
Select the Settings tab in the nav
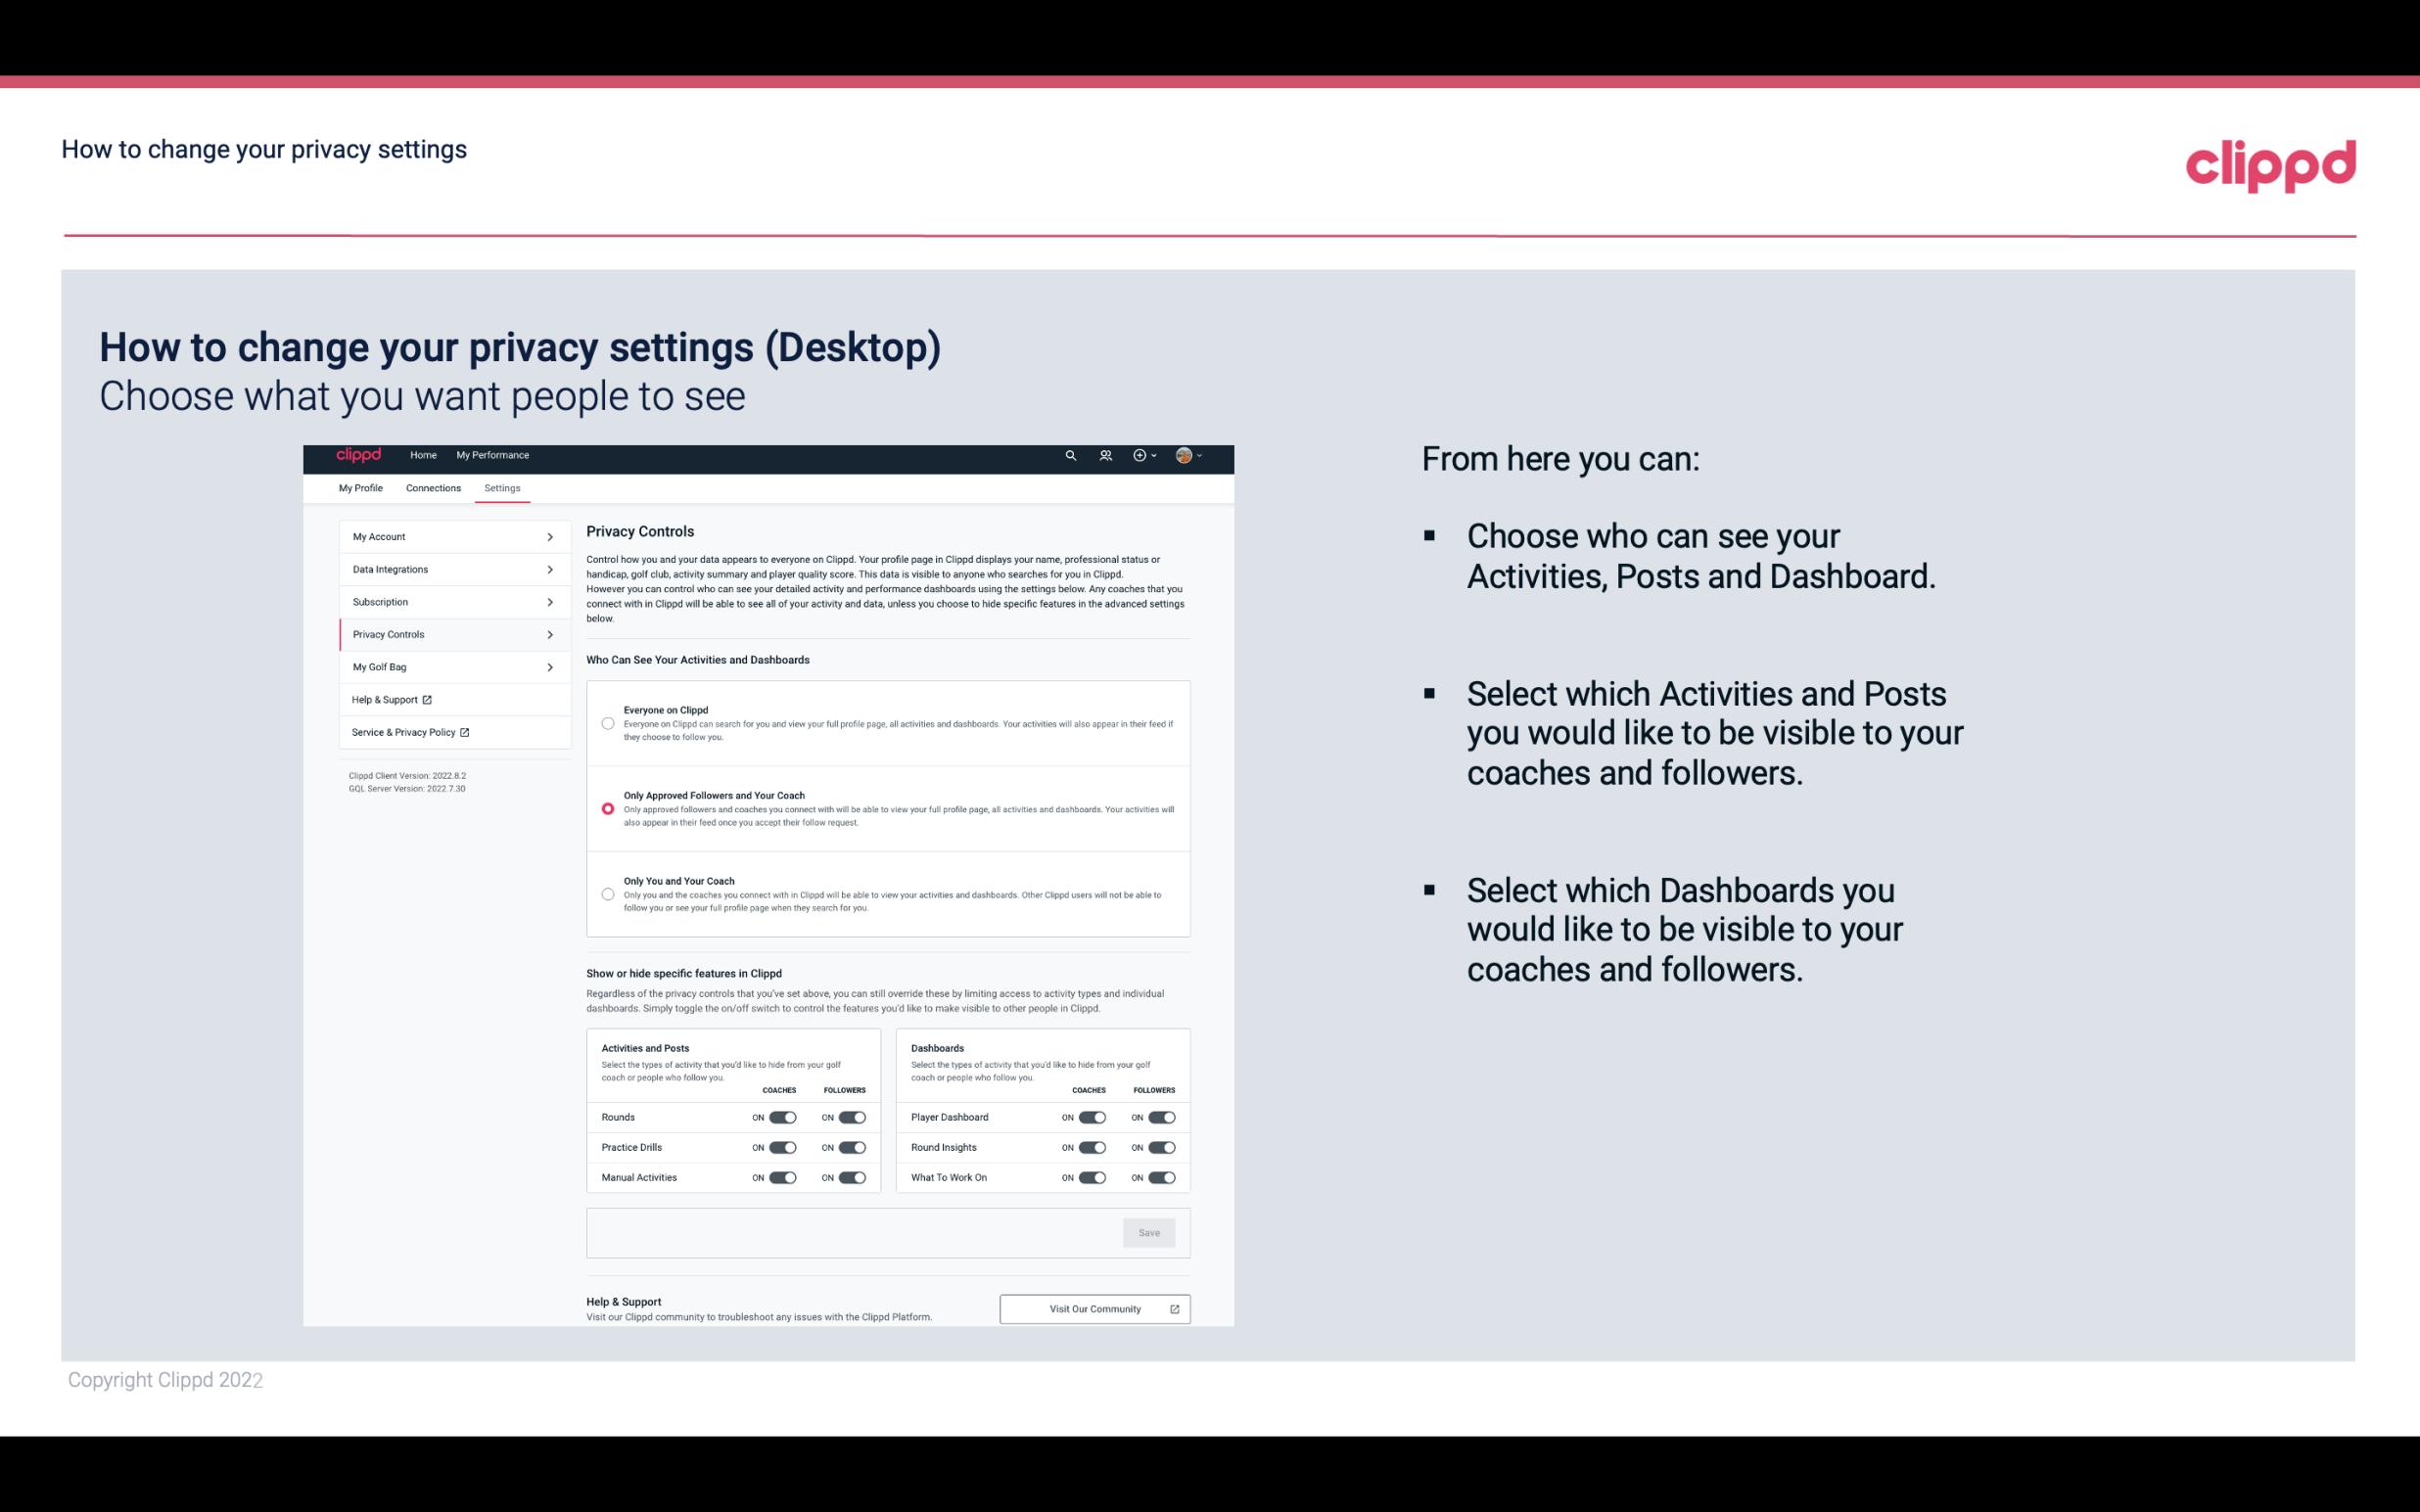point(502,487)
